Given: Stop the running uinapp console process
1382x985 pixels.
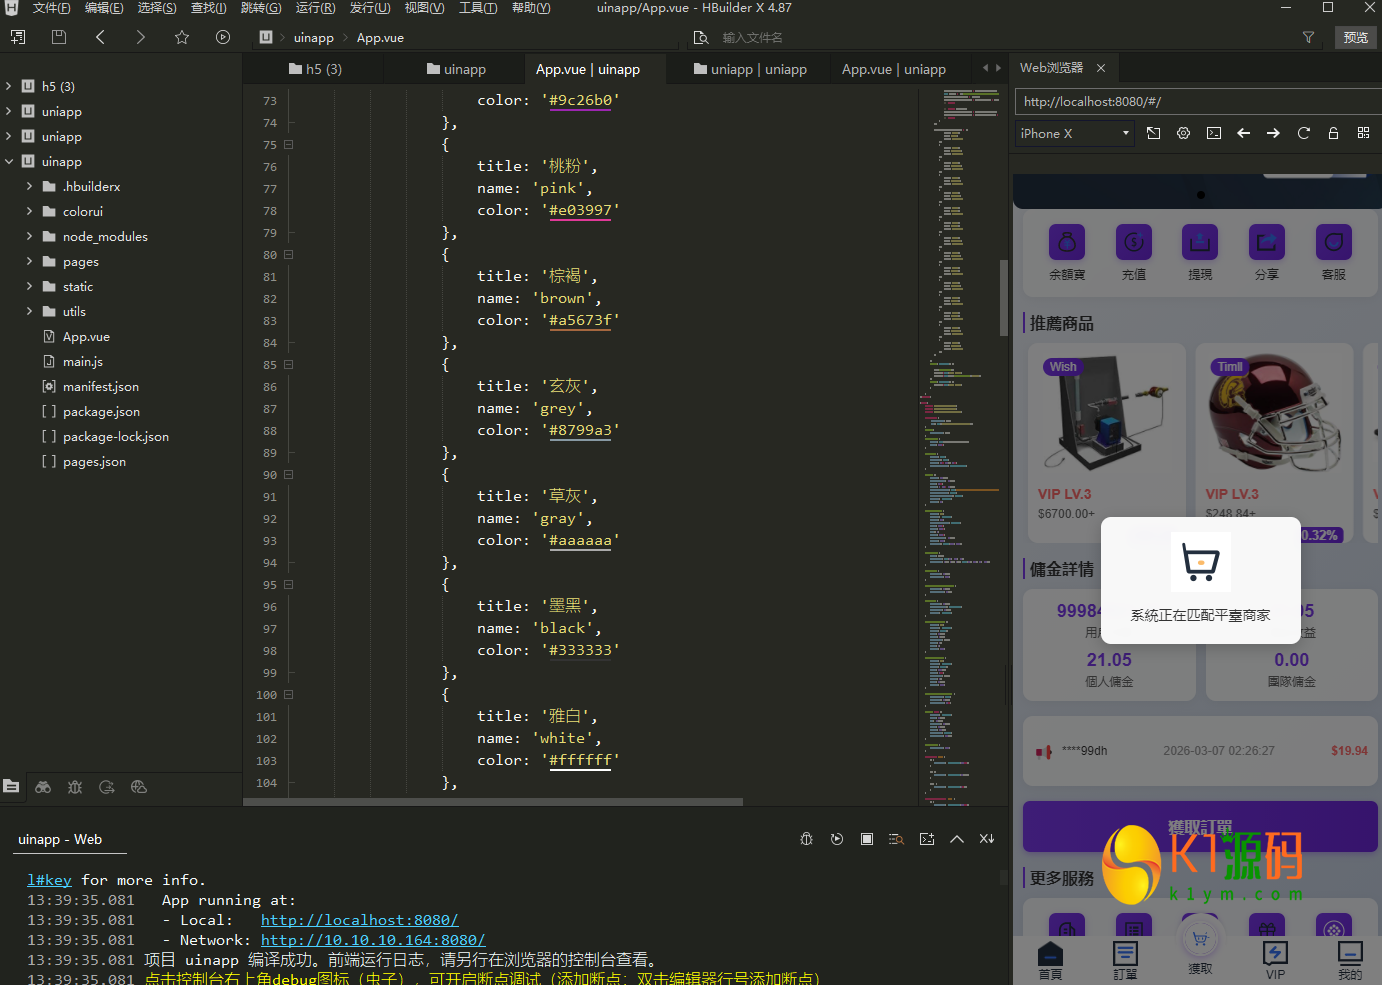Looking at the screenshot, I should point(867,839).
